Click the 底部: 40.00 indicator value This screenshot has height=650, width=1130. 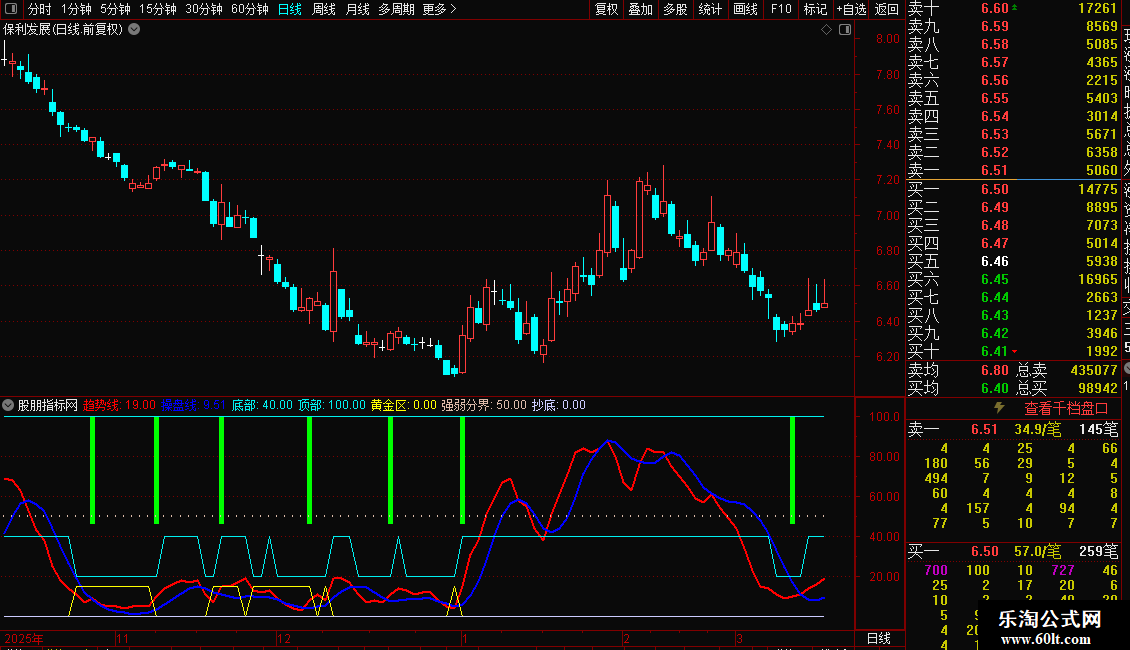[262, 405]
